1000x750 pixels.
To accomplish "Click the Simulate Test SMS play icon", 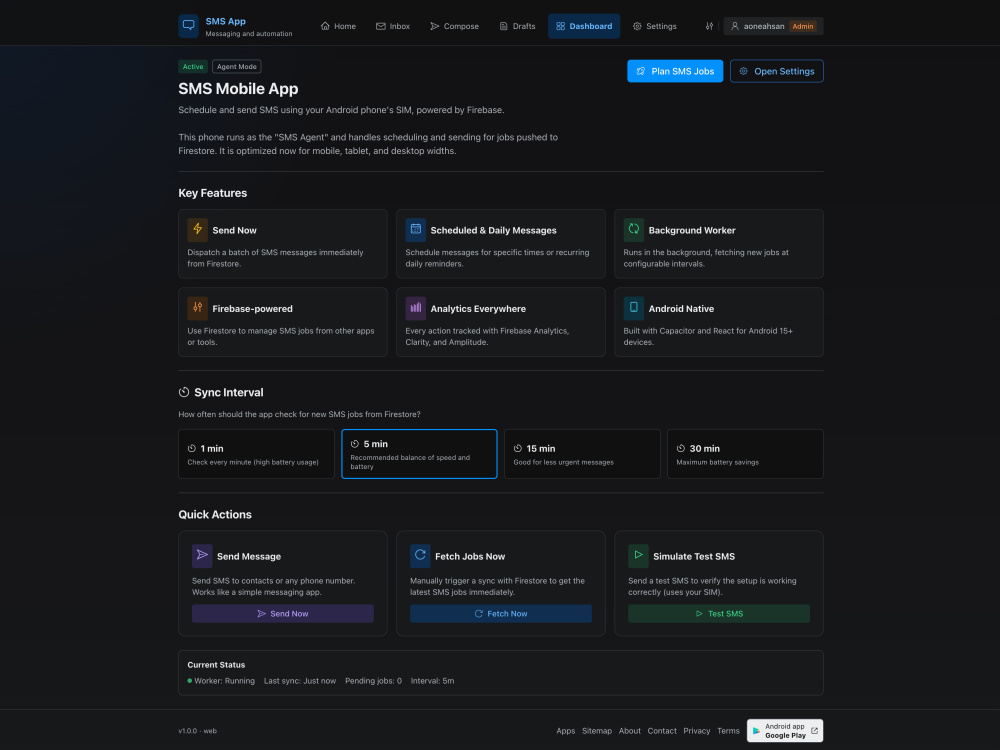I will pyautogui.click(x=638, y=555).
